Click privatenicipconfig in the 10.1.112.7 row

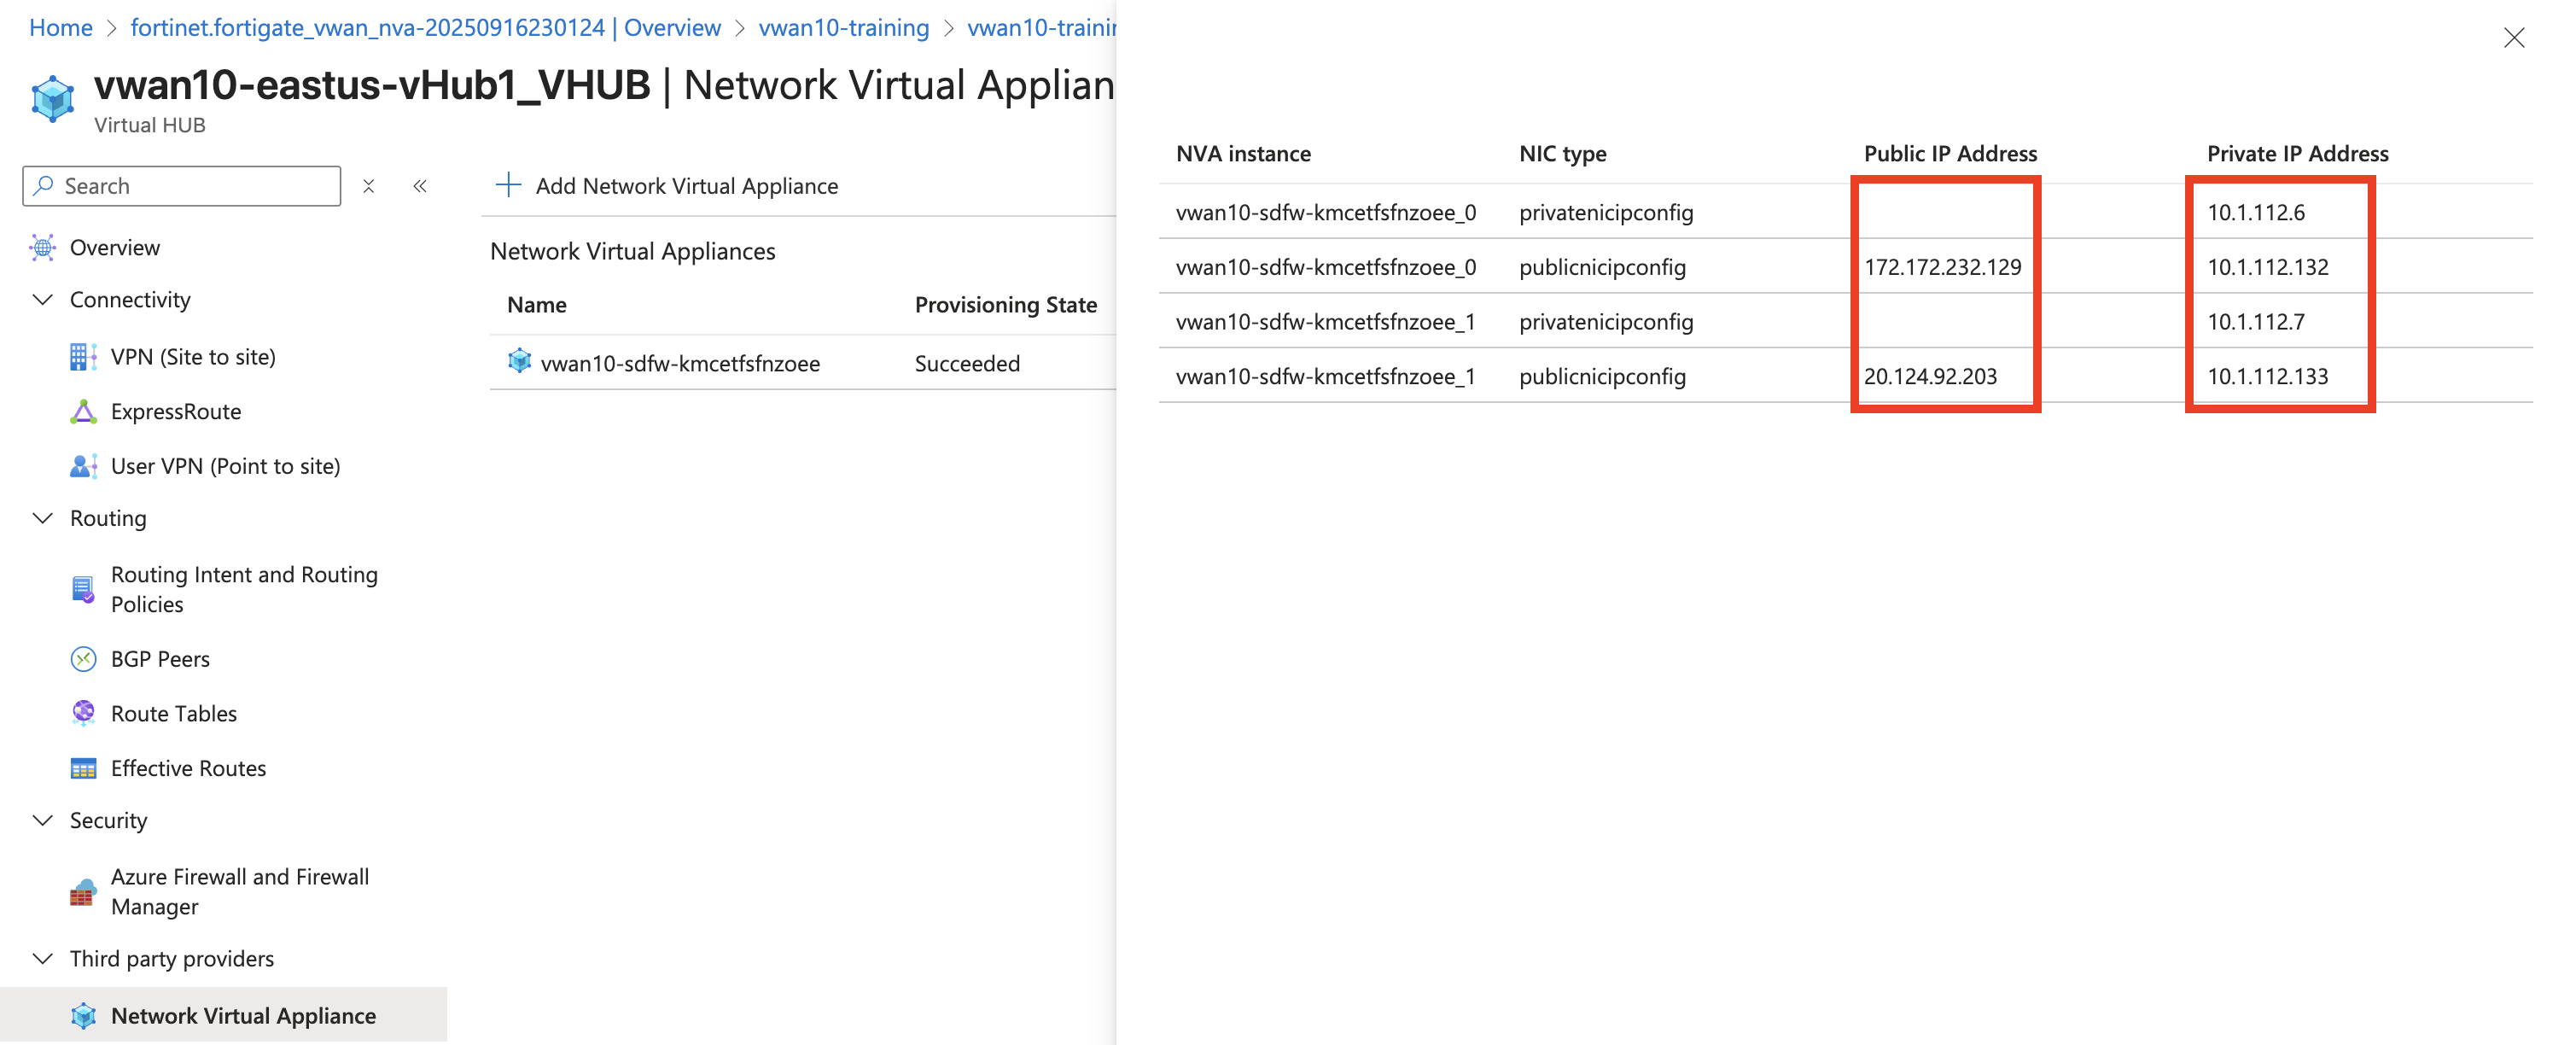point(1606,322)
